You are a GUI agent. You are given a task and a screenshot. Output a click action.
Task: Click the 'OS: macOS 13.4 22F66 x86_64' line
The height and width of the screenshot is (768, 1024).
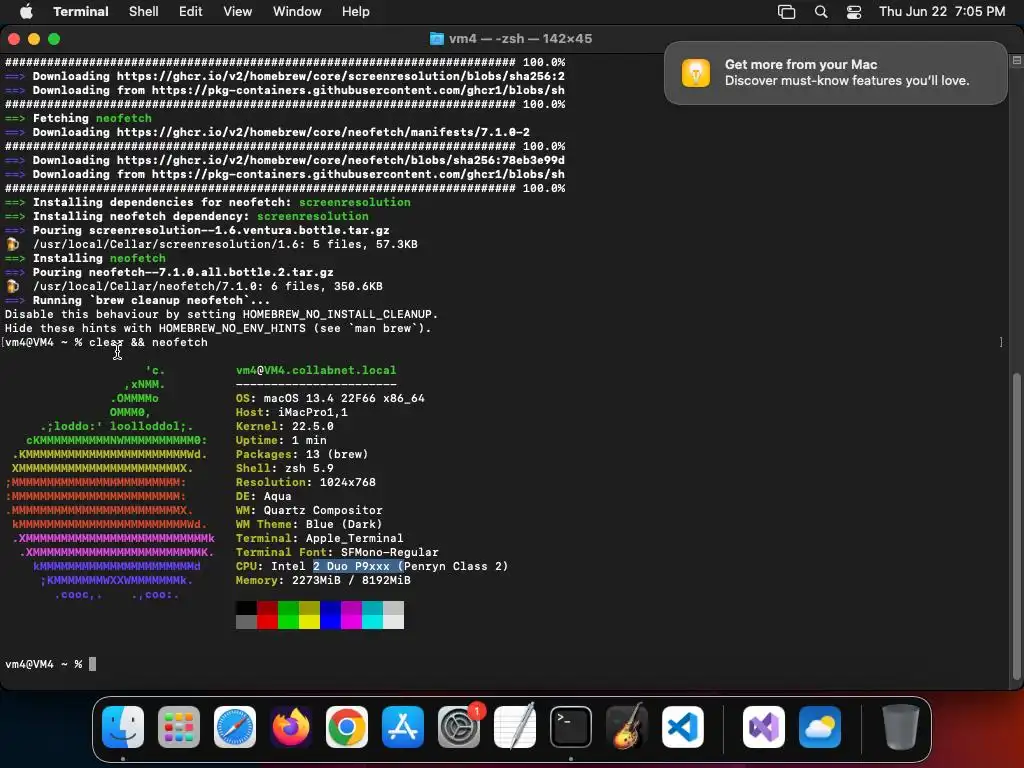point(330,398)
